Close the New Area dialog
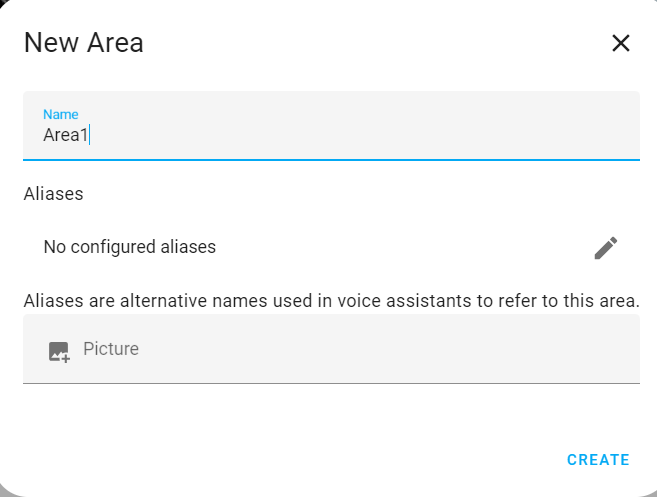Viewport: 657px width, 497px height. point(621,43)
